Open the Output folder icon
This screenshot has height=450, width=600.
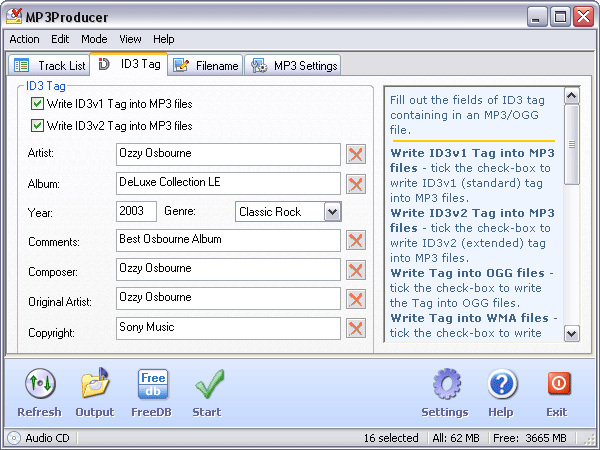coord(95,383)
